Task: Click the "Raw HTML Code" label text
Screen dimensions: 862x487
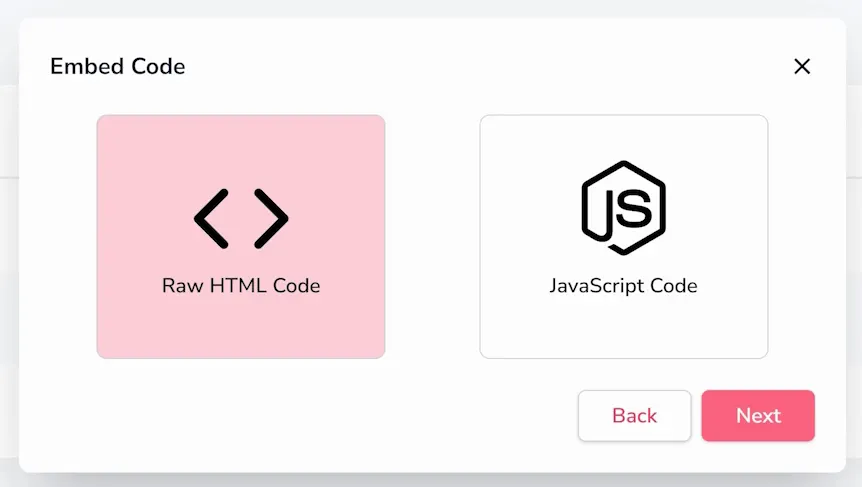Action: [241, 286]
